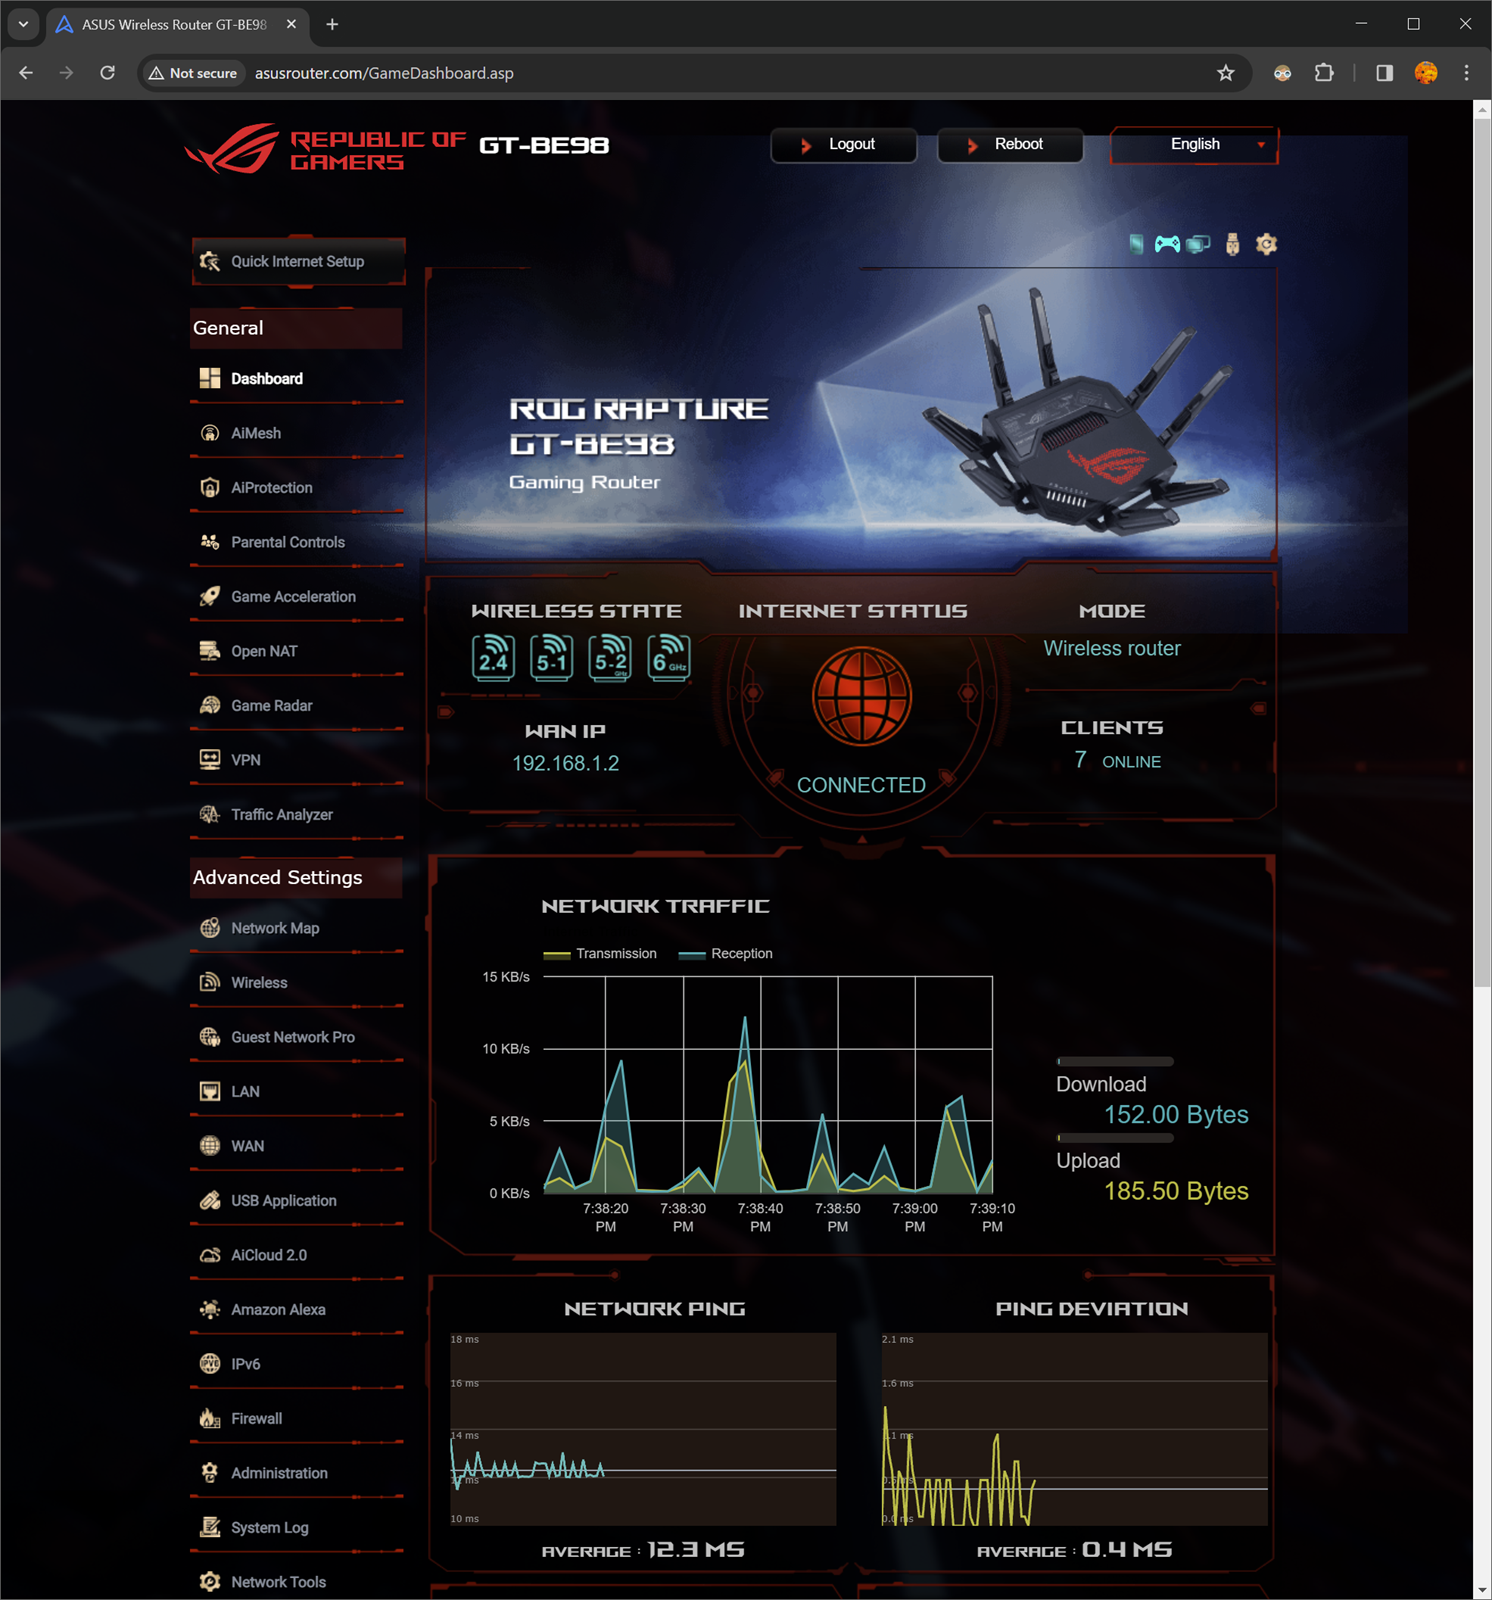Click the Game Acceleration rocket icon

tap(210, 596)
